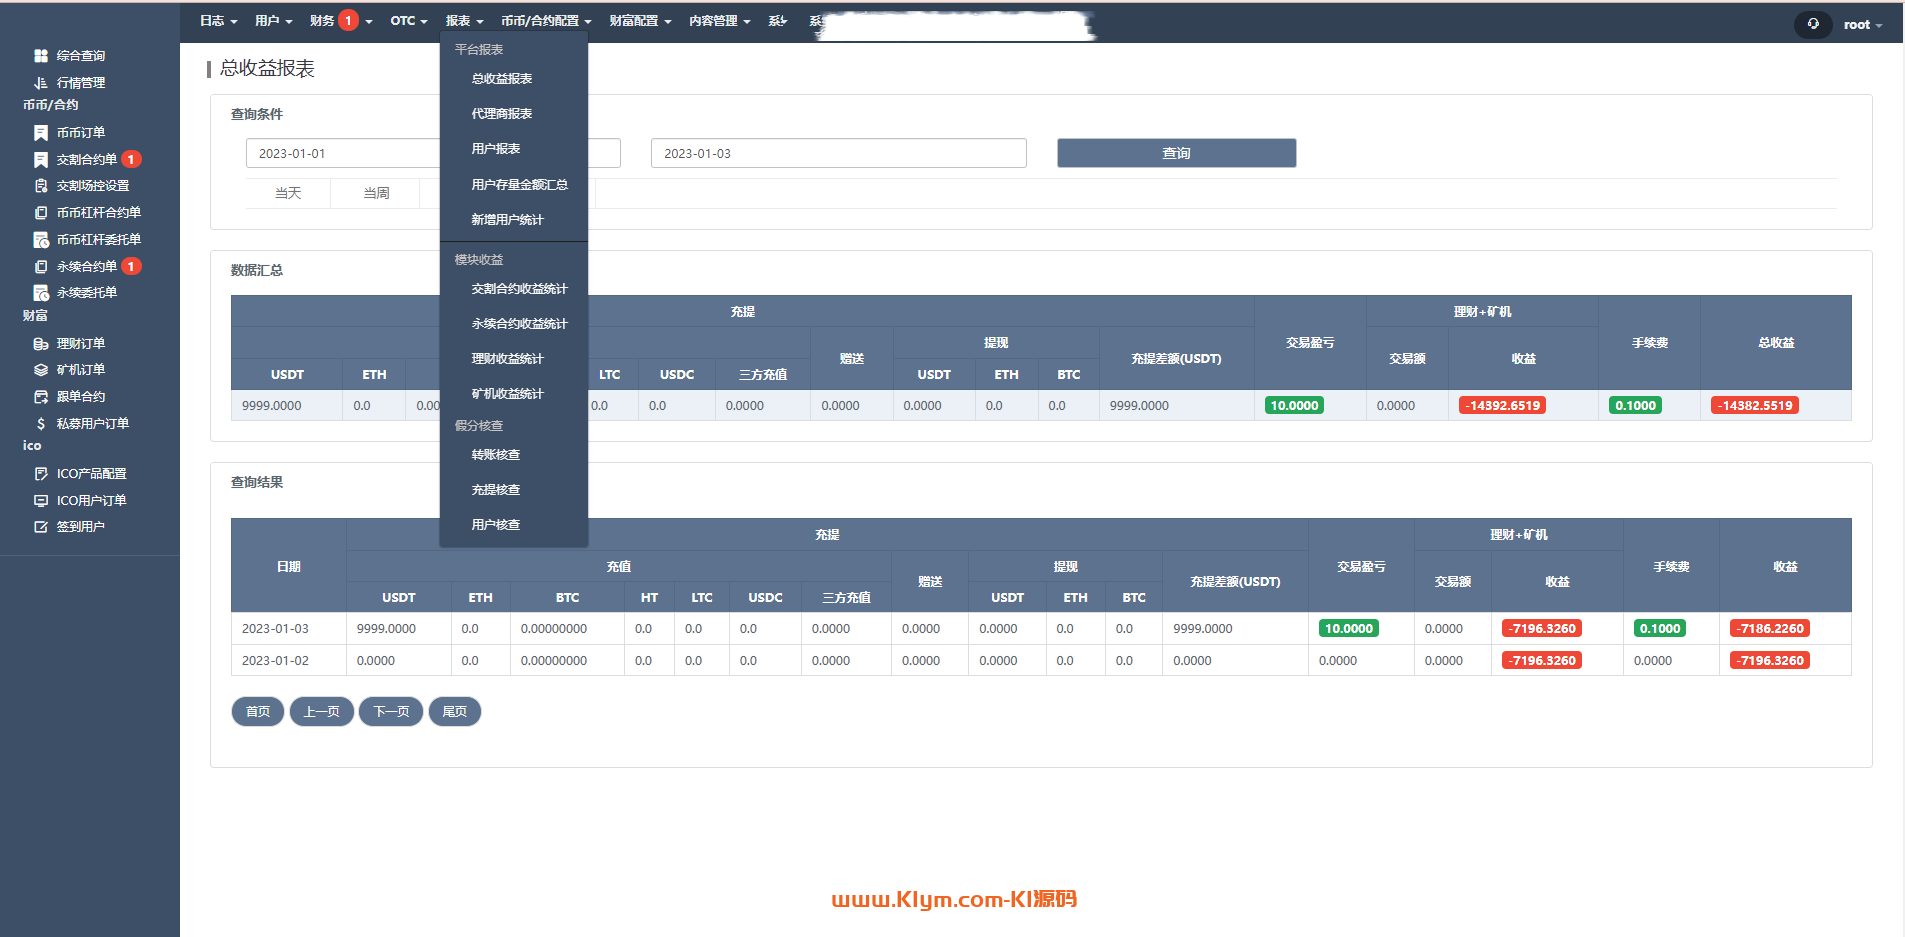Choose 永续合约收益统计 in the menu
Image resolution: width=1905 pixels, height=937 pixels.
(519, 324)
